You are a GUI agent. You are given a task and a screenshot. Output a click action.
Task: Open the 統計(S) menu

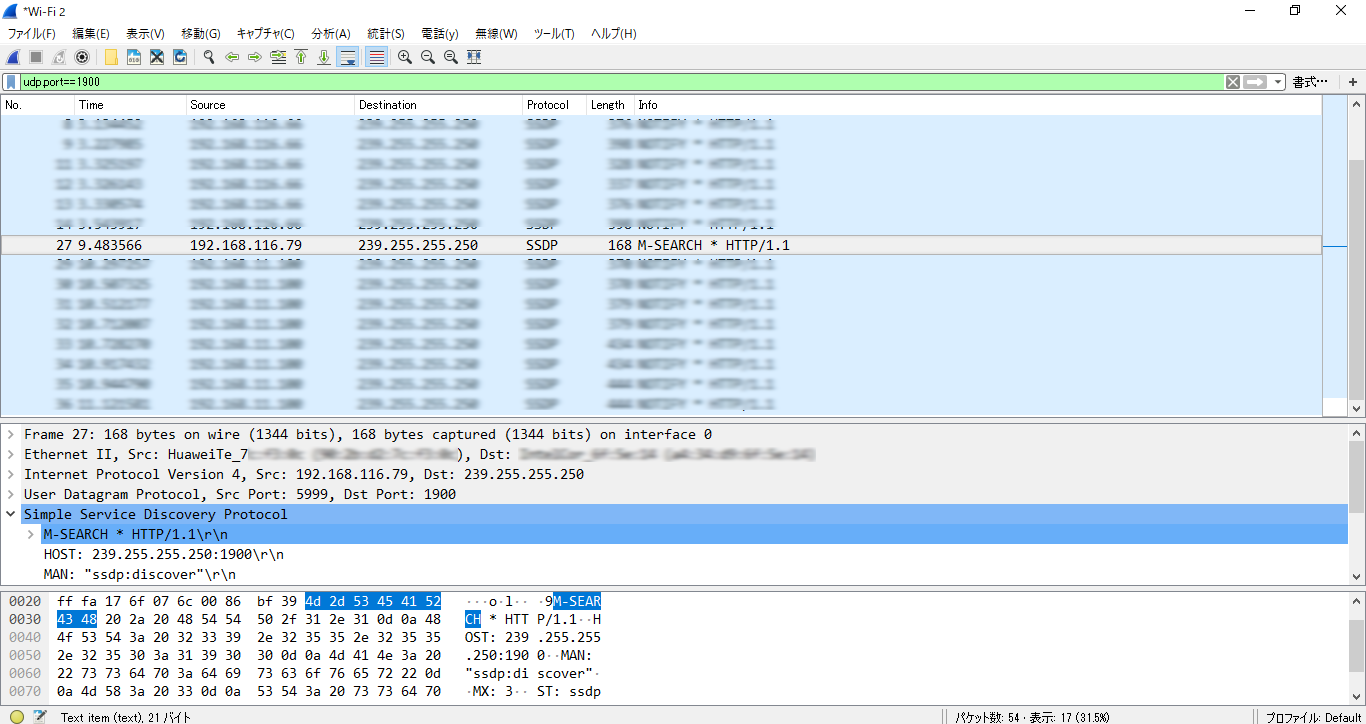tap(386, 34)
